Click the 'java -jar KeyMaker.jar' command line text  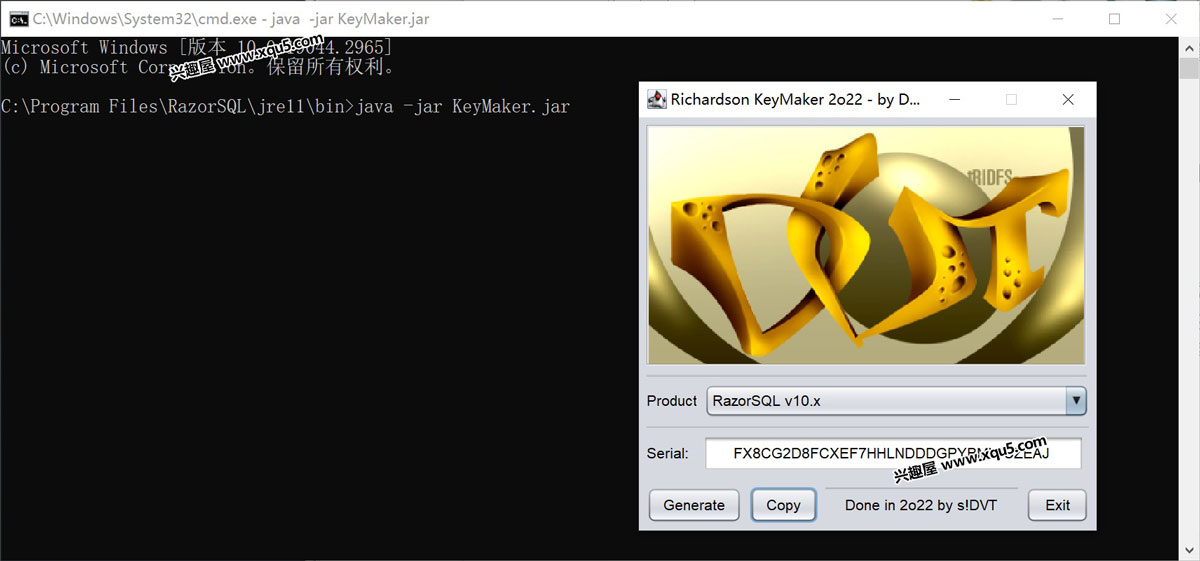pyautogui.click(x=463, y=107)
